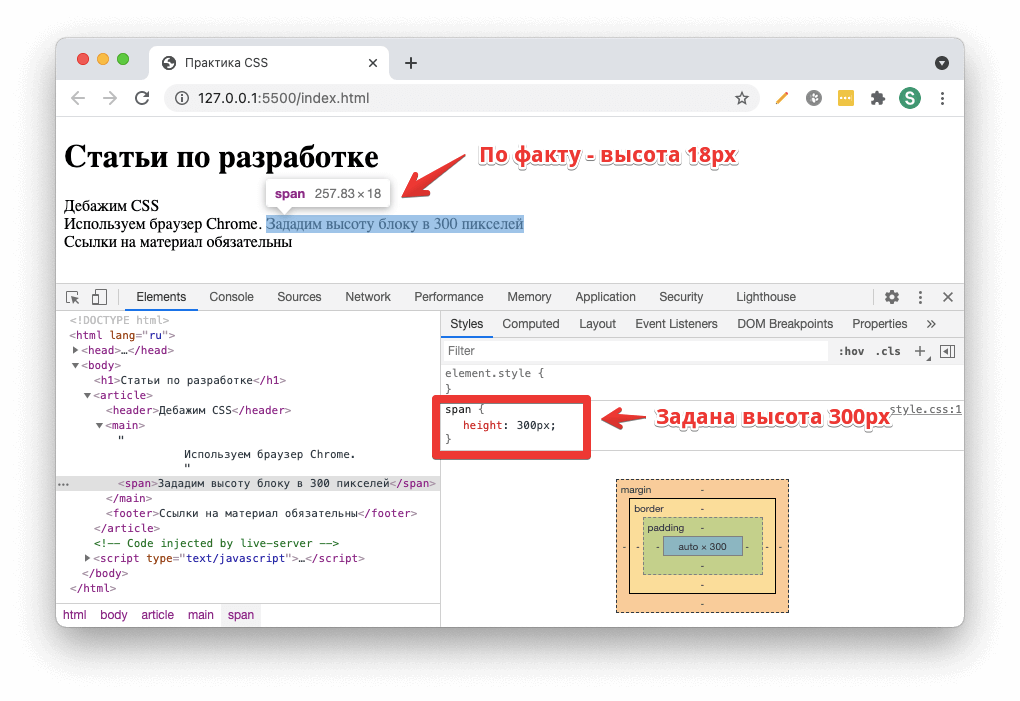Open a new tab with plus button

(410, 63)
